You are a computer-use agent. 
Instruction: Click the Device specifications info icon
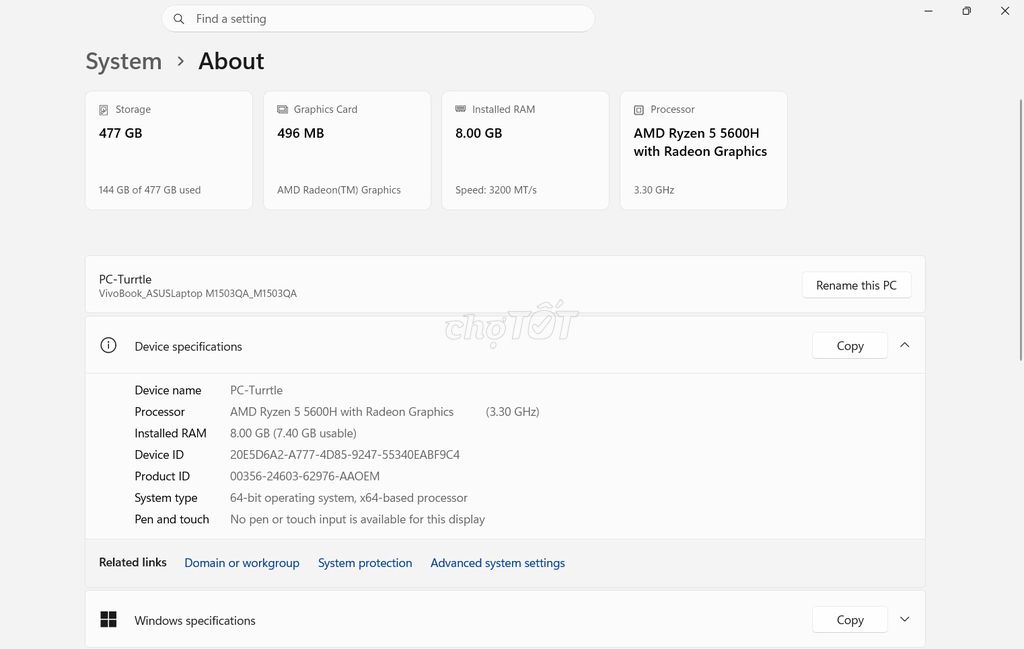[x=108, y=345]
